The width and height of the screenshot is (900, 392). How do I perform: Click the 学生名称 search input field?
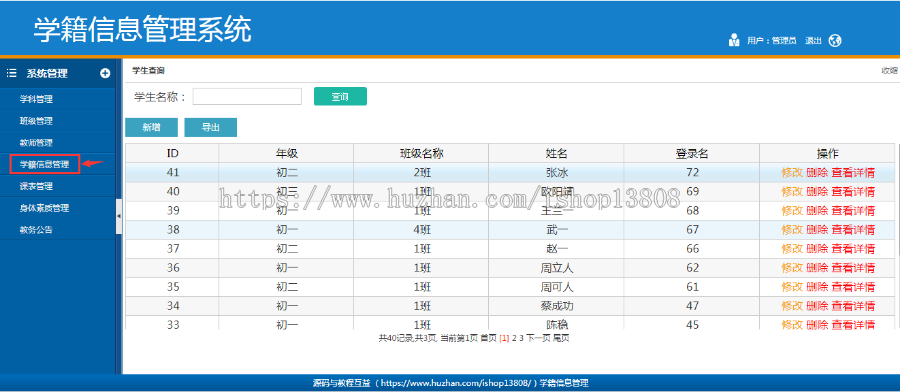tap(247, 96)
